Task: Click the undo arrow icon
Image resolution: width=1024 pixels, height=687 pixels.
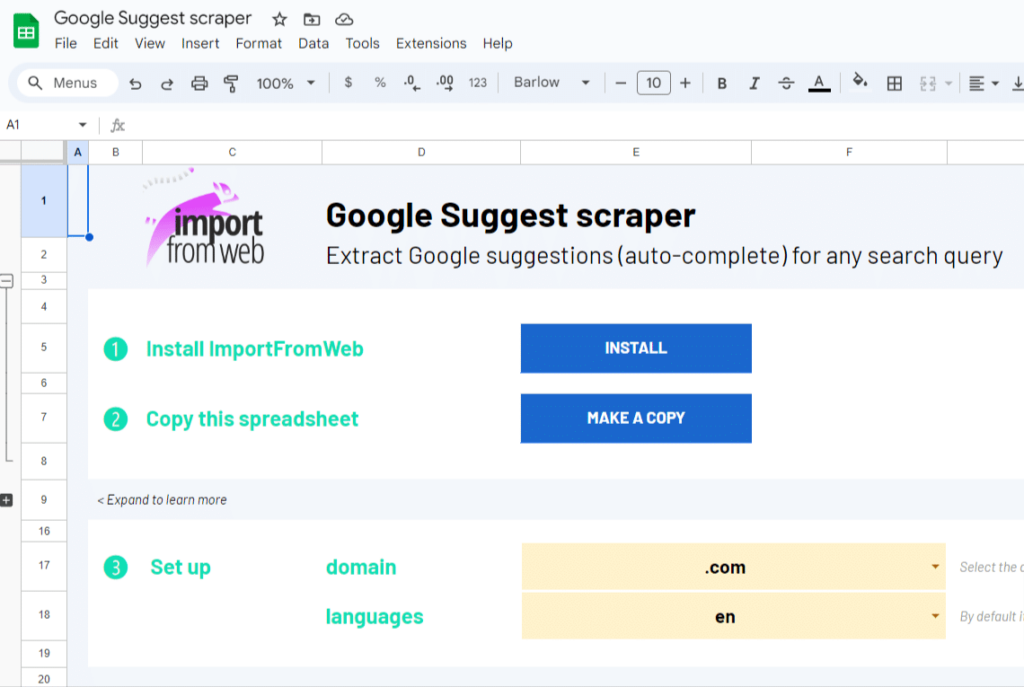Action: (x=136, y=83)
